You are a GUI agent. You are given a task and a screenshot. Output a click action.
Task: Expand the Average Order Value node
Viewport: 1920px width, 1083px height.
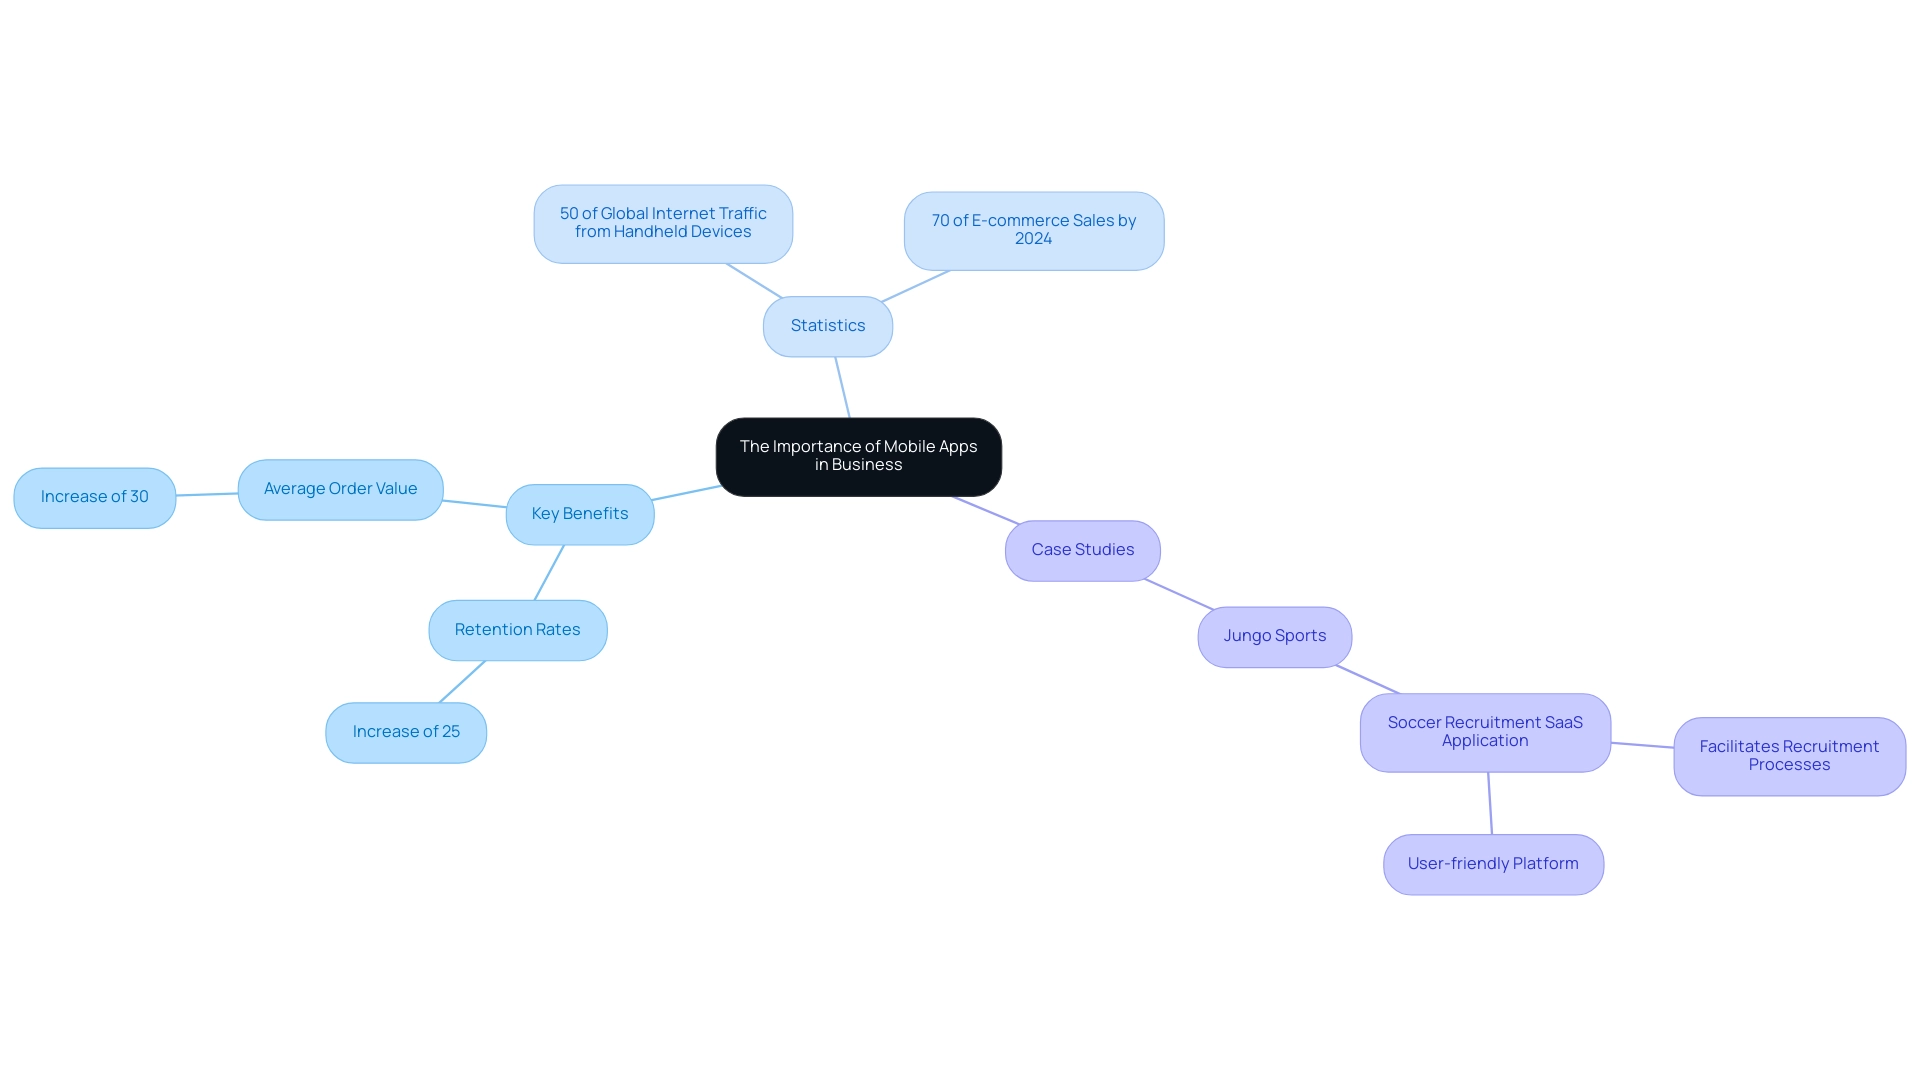tap(340, 488)
